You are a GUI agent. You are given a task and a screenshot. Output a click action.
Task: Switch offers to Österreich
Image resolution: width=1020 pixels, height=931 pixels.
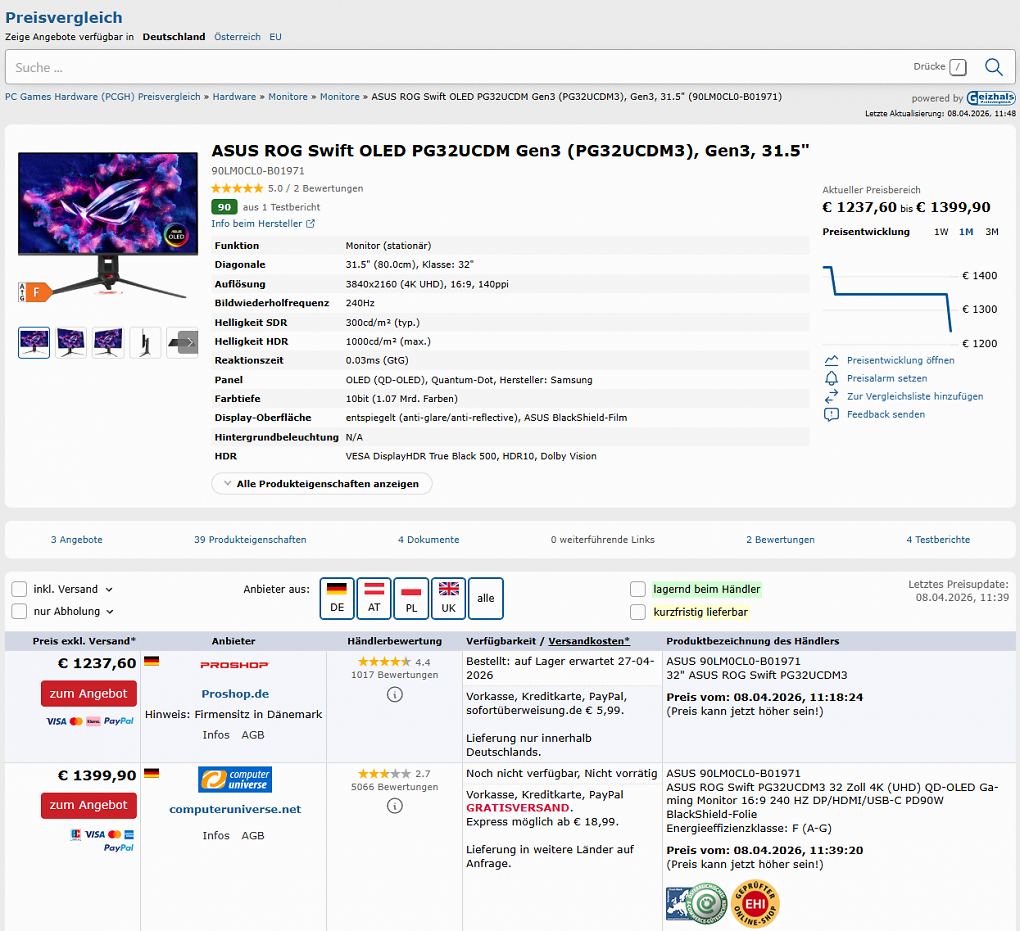(x=237, y=36)
